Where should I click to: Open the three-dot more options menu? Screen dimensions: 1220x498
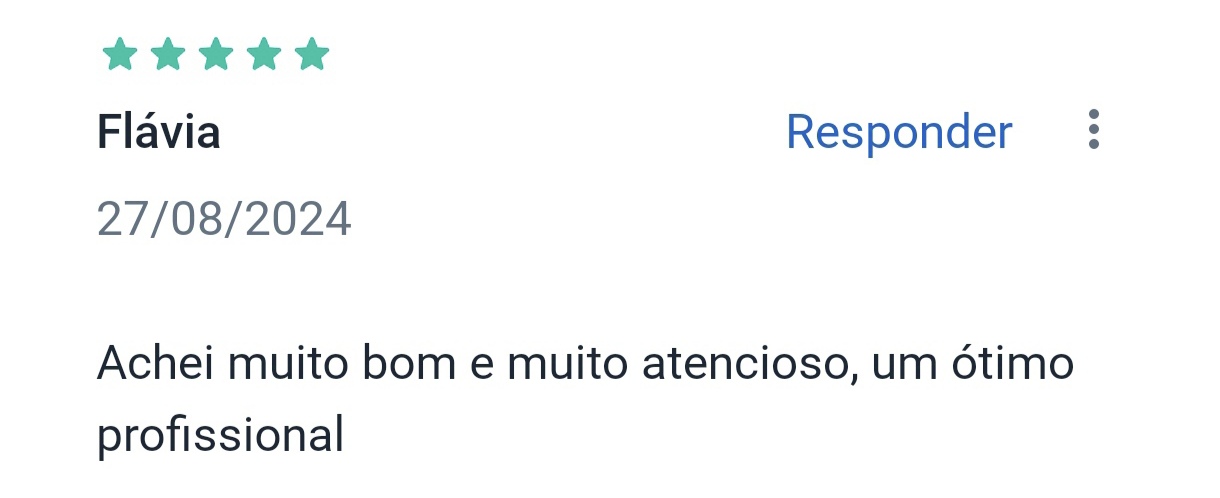tap(1094, 130)
